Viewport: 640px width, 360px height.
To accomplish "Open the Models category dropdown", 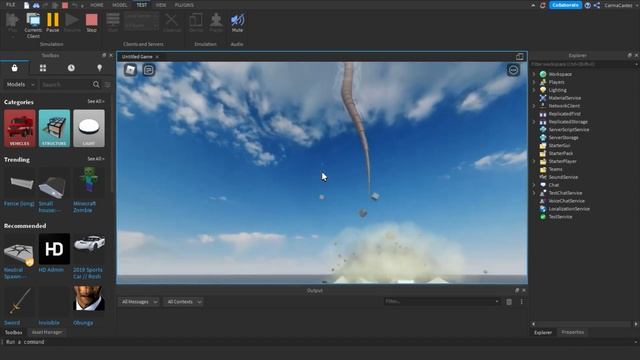I will pos(20,84).
